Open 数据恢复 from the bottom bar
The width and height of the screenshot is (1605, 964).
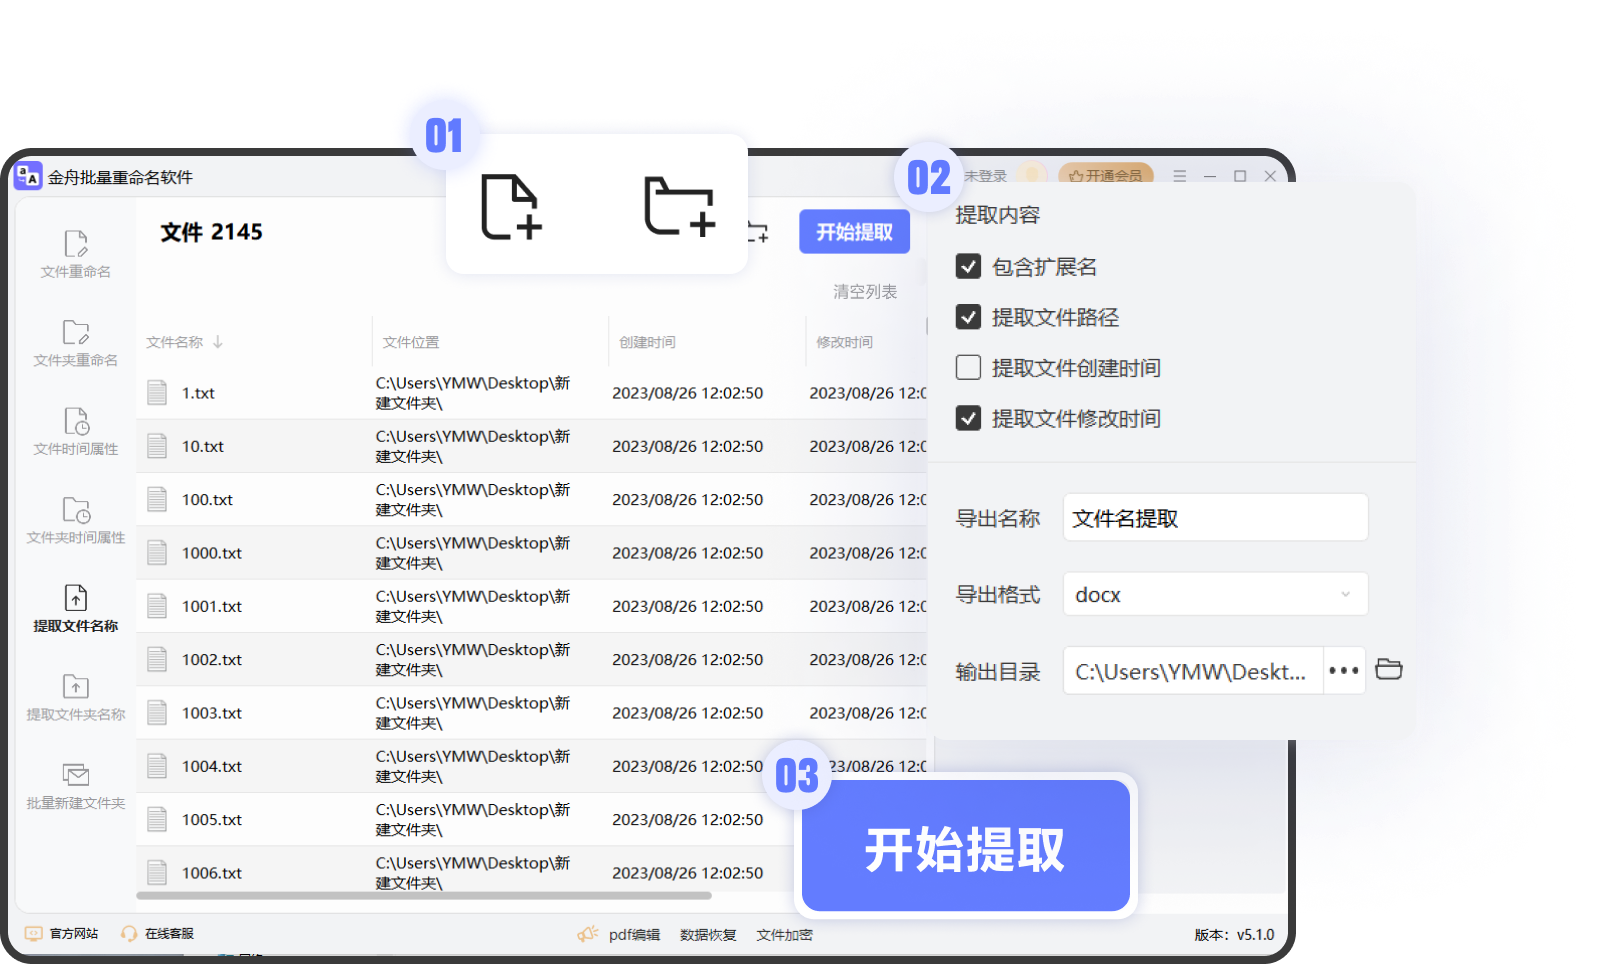pyautogui.click(x=707, y=934)
